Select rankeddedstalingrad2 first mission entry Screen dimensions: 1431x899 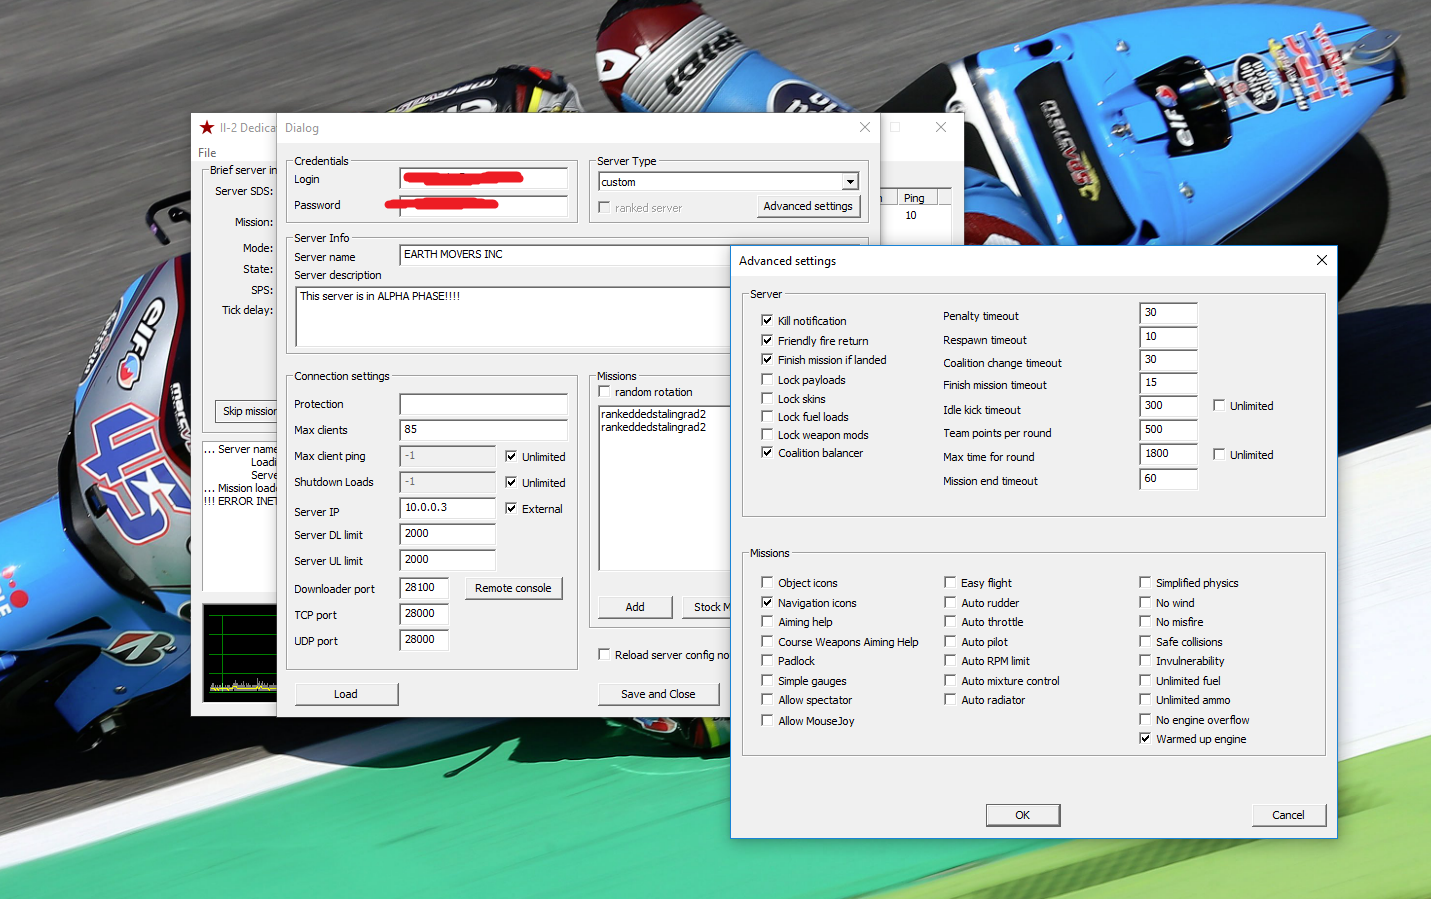click(653, 414)
